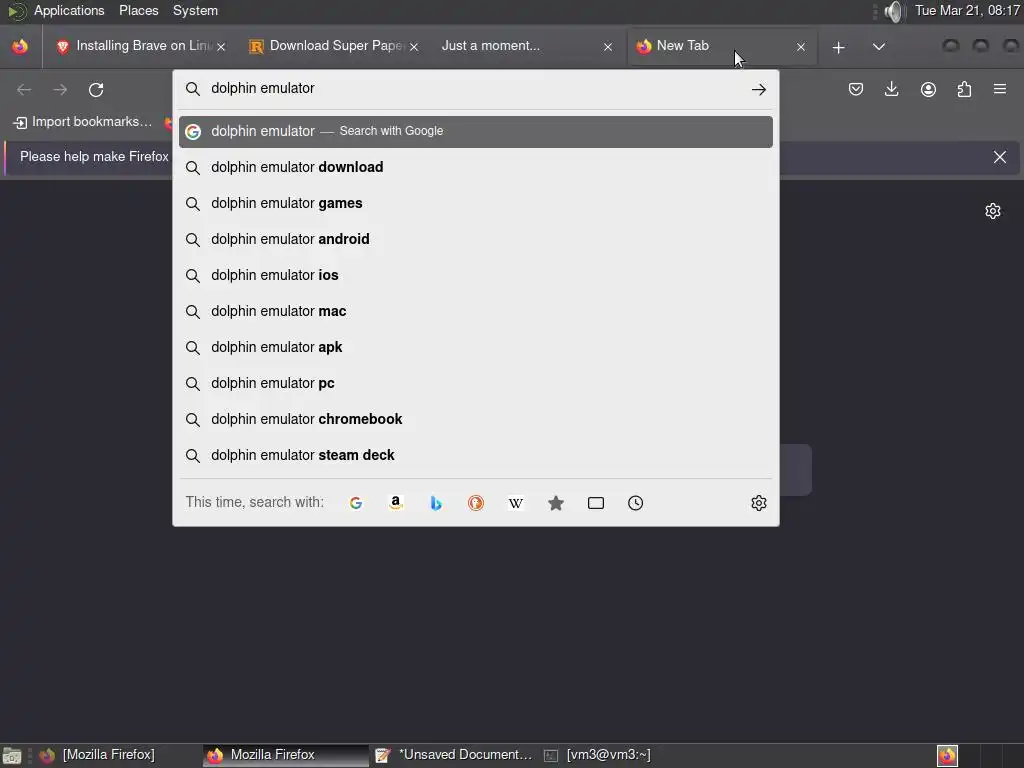Choose suggestion dolphin emulator games
1024x768 pixels.
click(475, 203)
